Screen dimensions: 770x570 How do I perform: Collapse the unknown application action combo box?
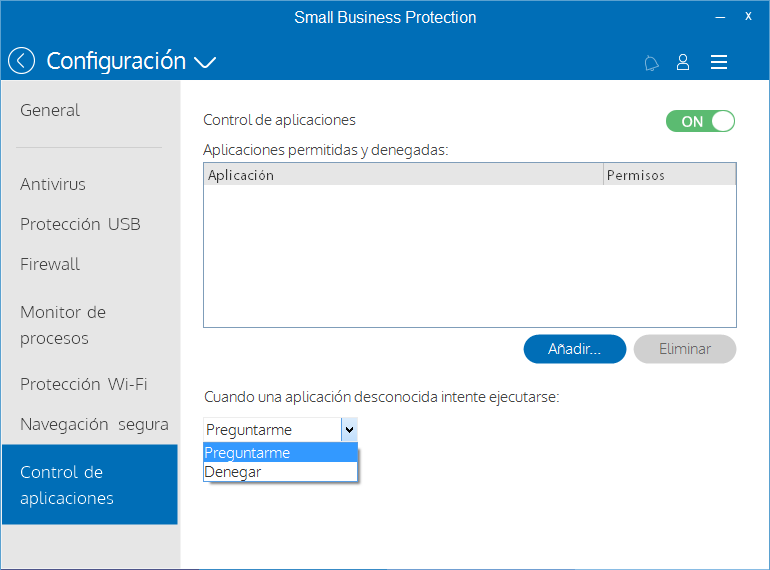point(349,430)
